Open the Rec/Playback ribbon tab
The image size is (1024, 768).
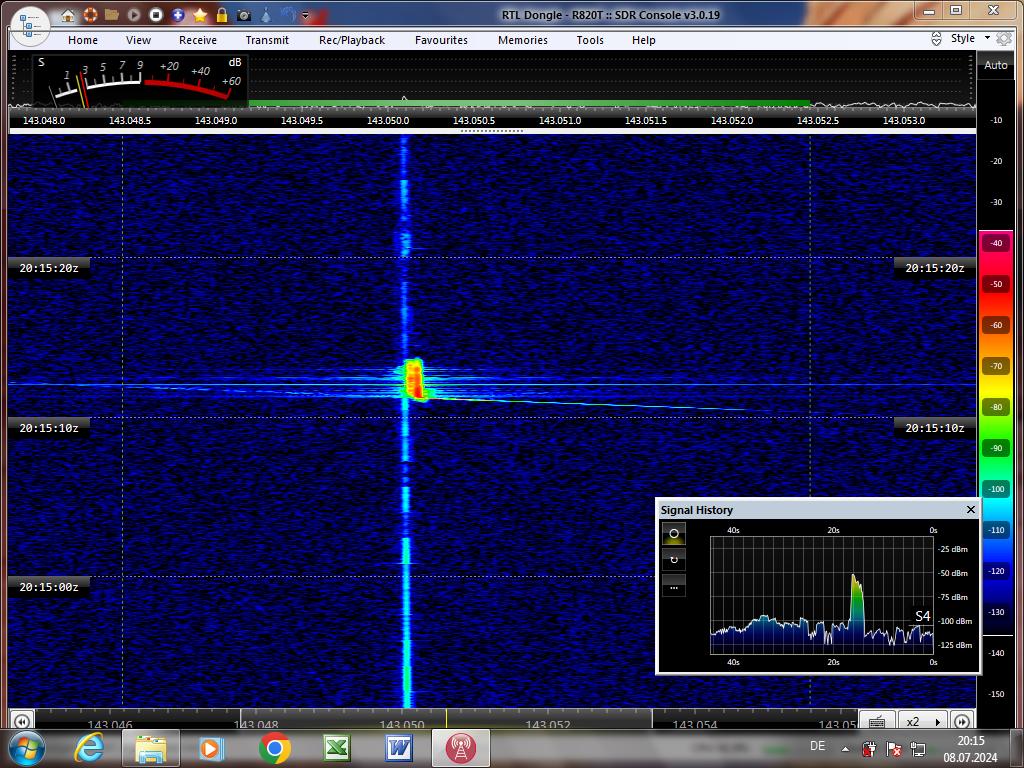[x=352, y=40]
